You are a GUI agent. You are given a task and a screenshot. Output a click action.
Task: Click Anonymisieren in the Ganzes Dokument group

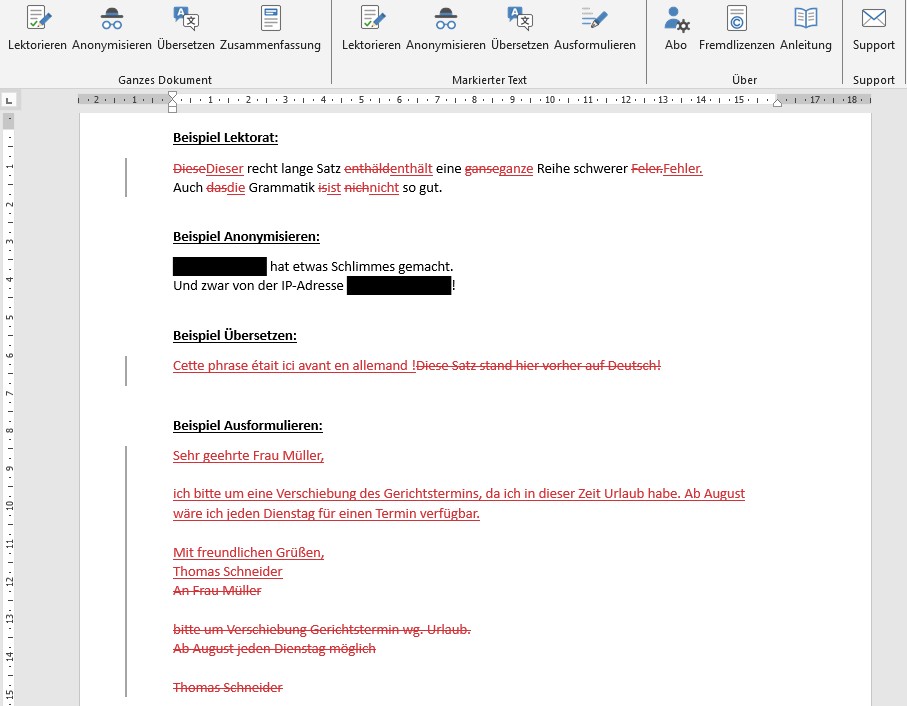pyautogui.click(x=112, y=28)
